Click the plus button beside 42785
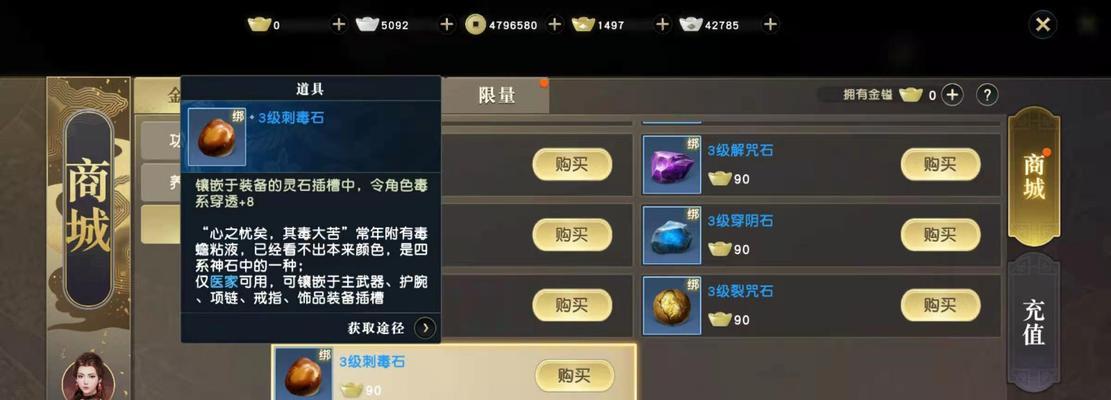1111x400 pixels. click(x=769, y=25)
